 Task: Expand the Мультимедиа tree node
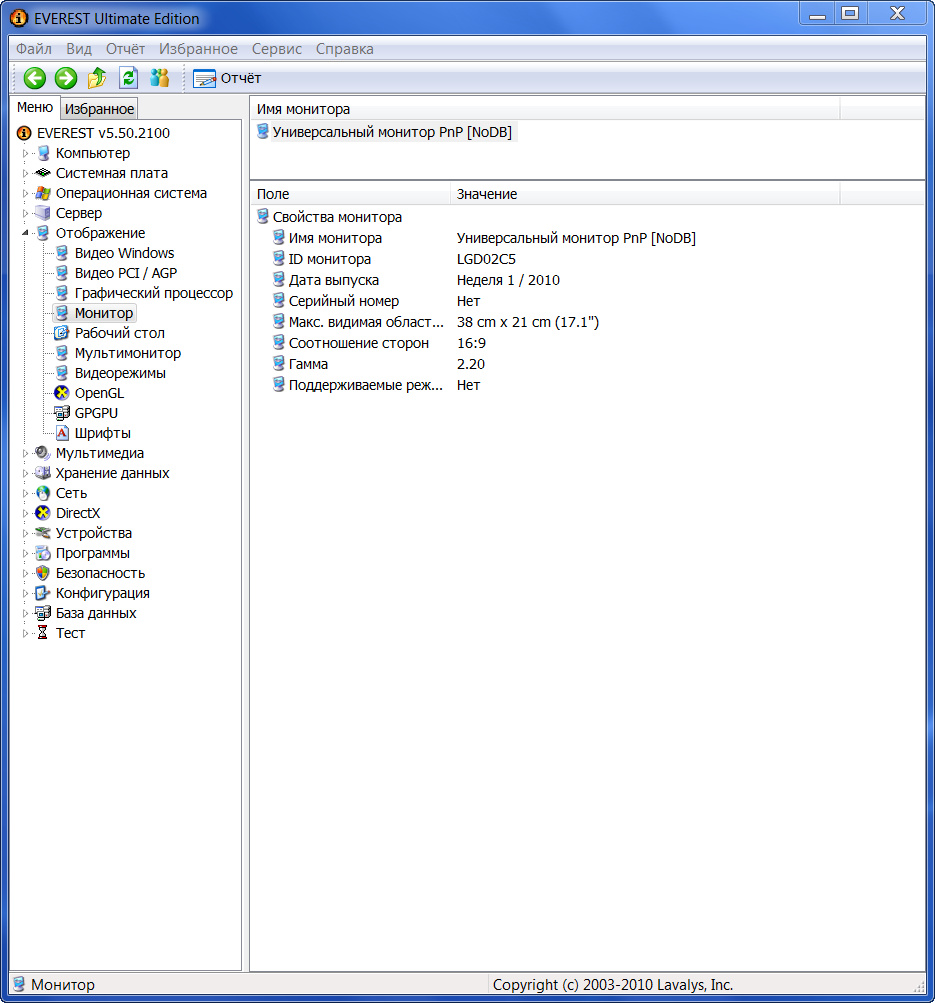[26, 454]
